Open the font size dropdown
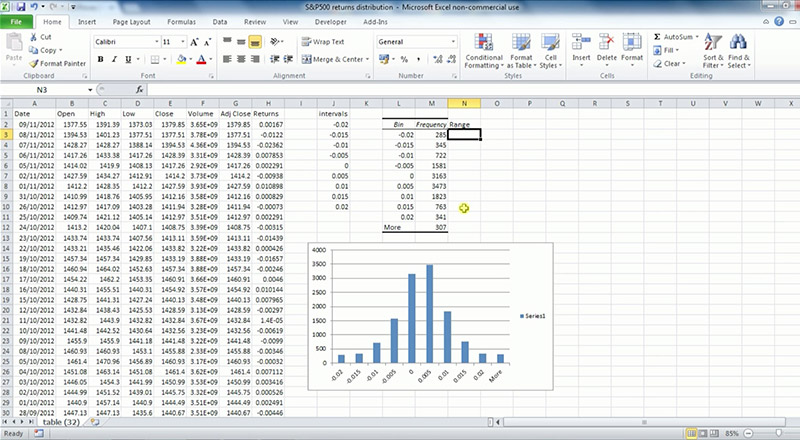Viewport: 800px width, 440px height. 183,42
